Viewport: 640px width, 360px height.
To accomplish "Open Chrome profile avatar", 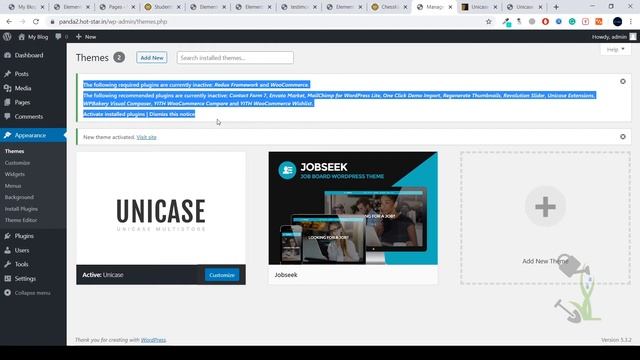I will tap(618, 22).
